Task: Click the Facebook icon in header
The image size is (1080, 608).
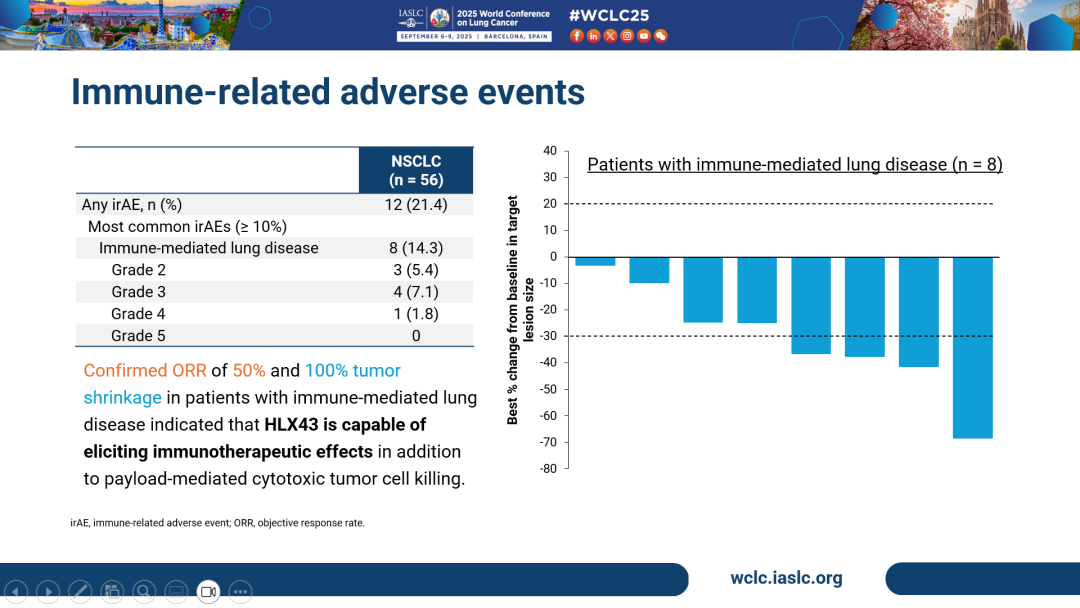Action: tap(576, 36)
